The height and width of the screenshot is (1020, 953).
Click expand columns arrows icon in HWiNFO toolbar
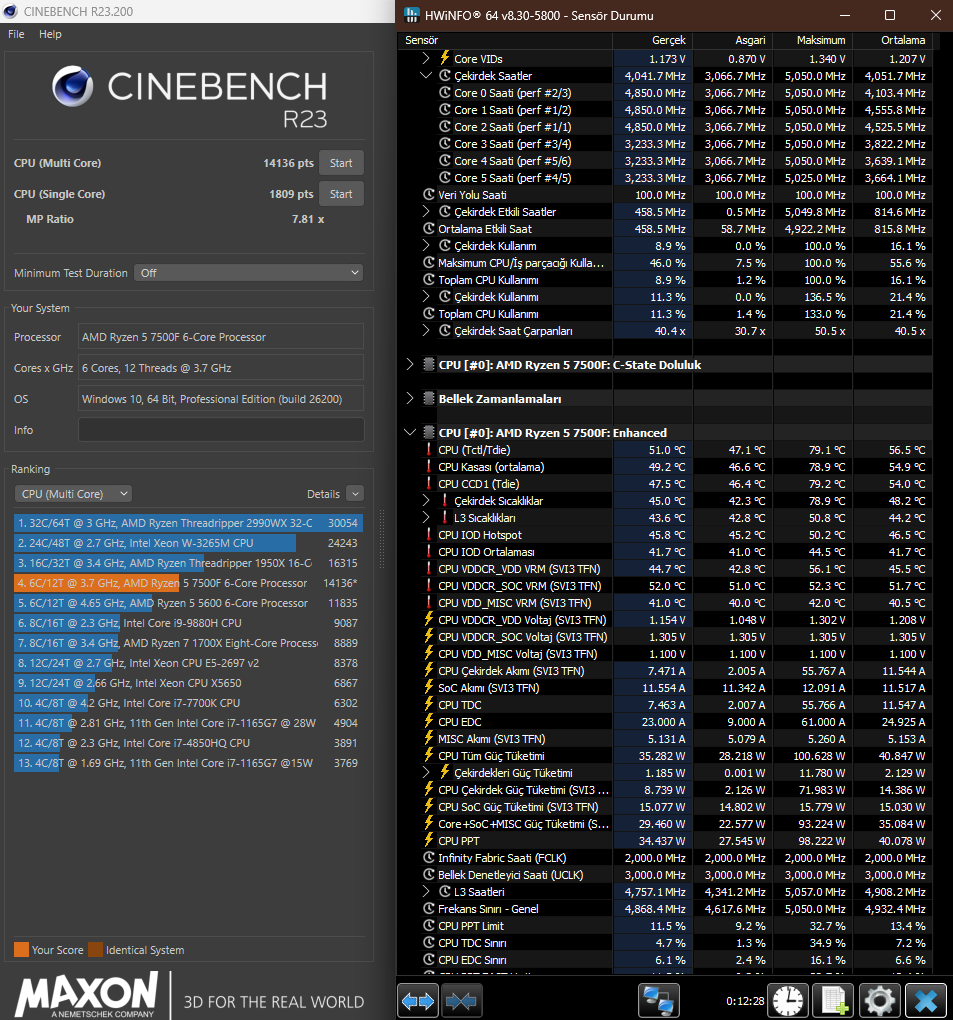point(418,1000)
